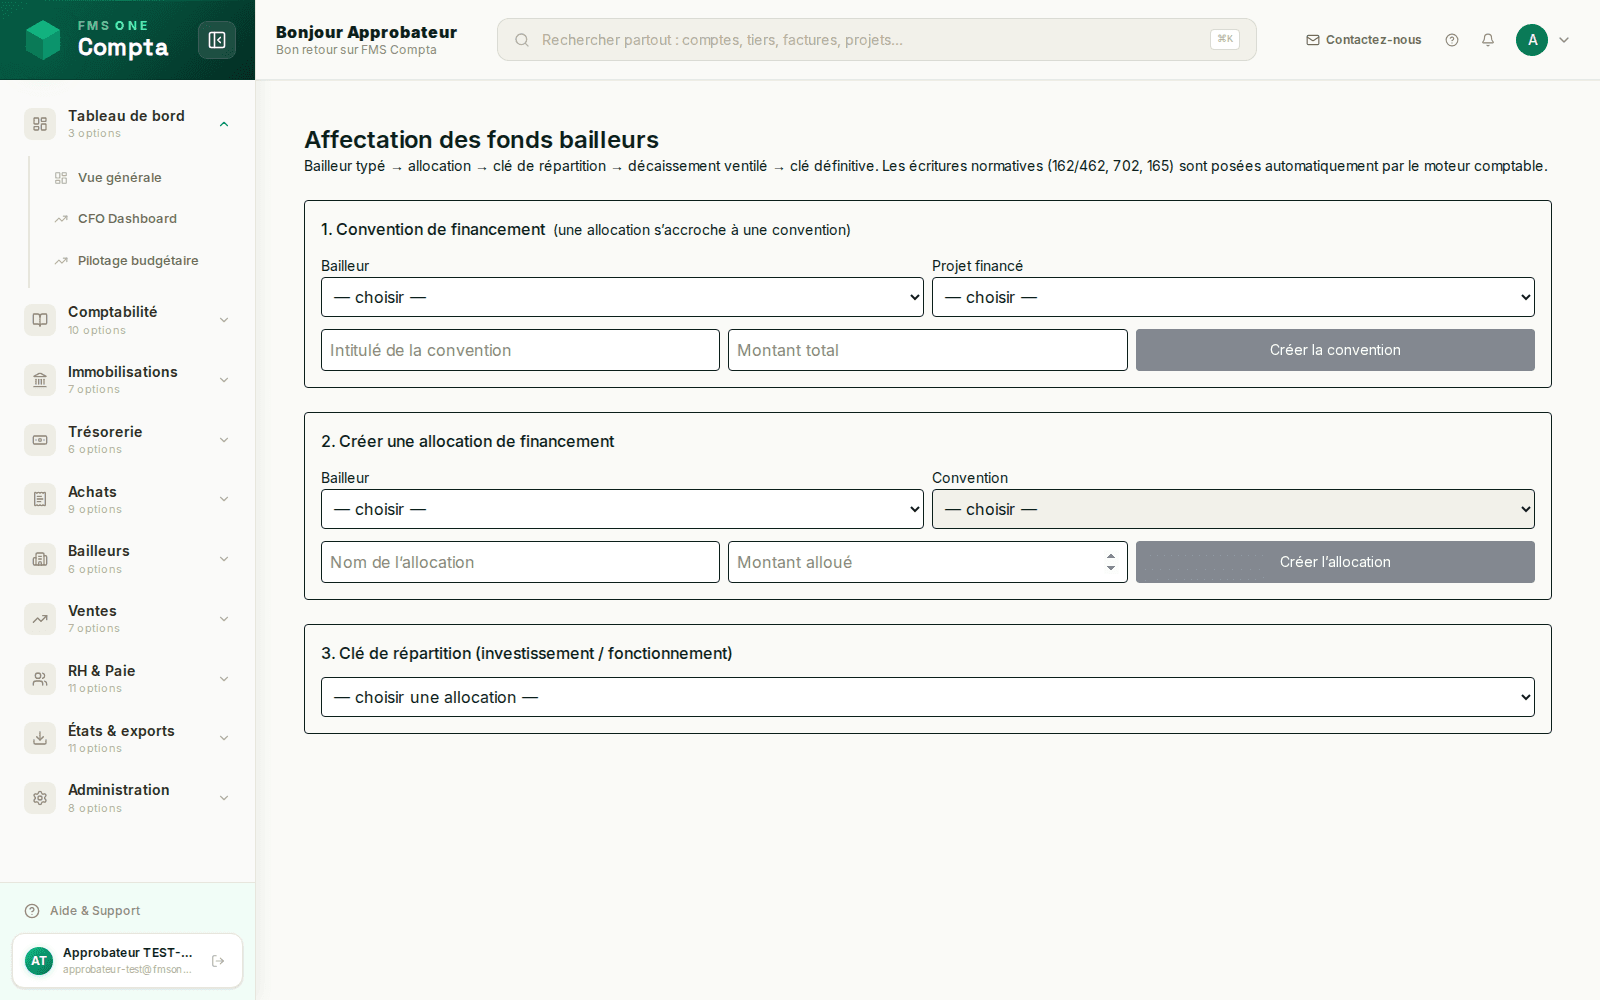Expand the RH & Paie section chevron
Viewport: 1600px width, 1000px height.
224,679
